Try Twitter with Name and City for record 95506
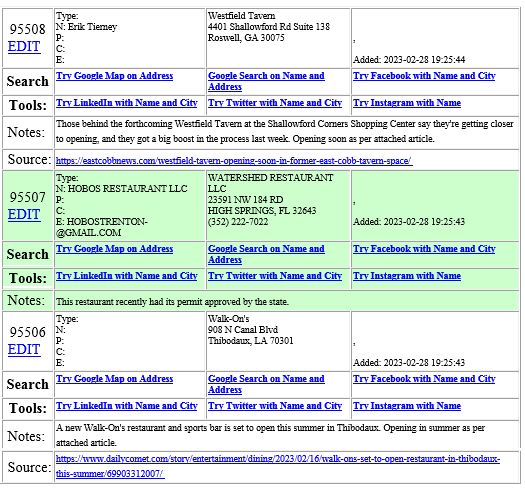 (275, 406)
